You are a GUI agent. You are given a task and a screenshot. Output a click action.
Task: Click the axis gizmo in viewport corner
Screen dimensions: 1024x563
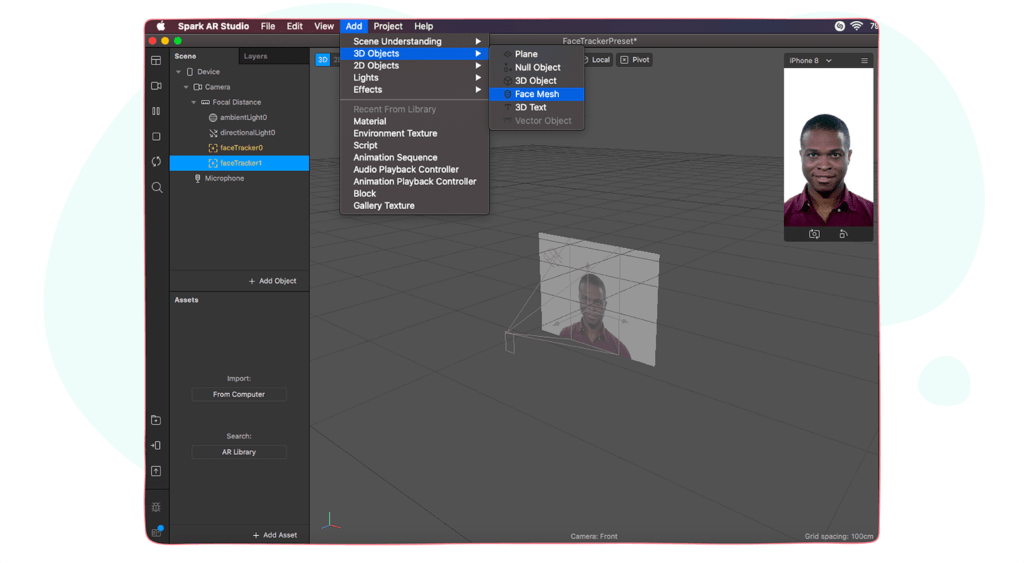(x=330, y=521)
